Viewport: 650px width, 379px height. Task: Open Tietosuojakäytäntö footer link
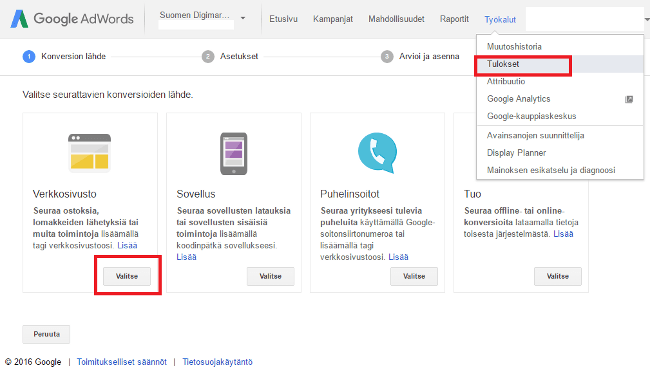pyautogui.click(x=218, y=362)
